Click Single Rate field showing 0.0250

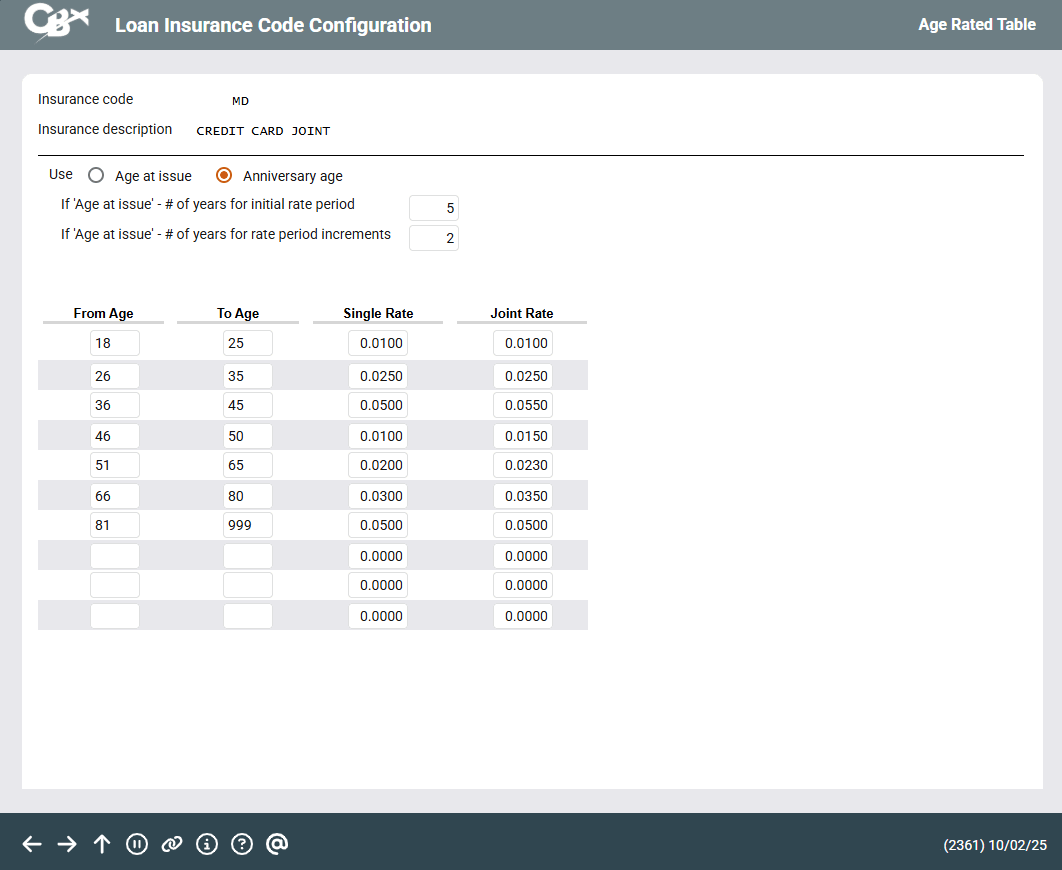(x=378, y=376)
